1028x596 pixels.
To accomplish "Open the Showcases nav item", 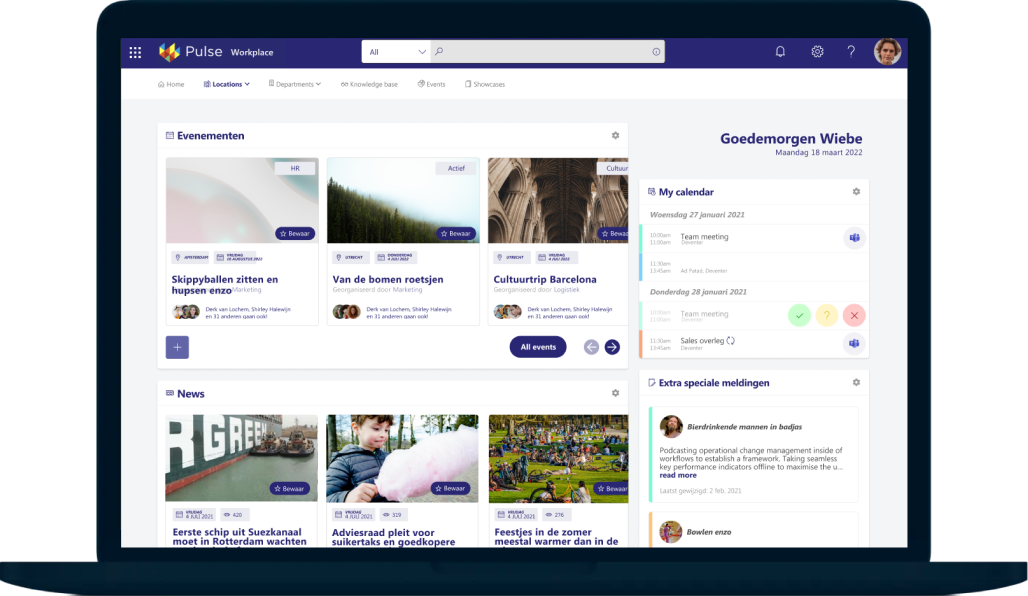I will click(x=485, y=84).
